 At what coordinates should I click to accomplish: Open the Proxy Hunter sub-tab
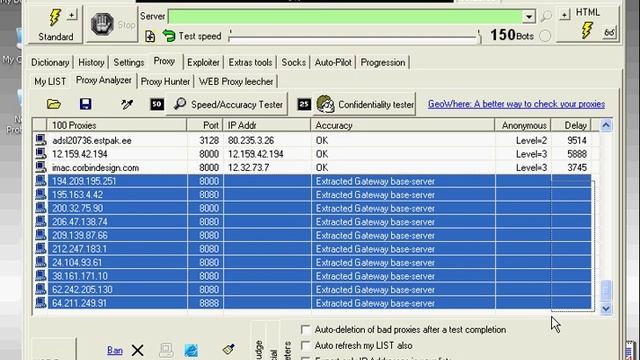coord(165,82)
